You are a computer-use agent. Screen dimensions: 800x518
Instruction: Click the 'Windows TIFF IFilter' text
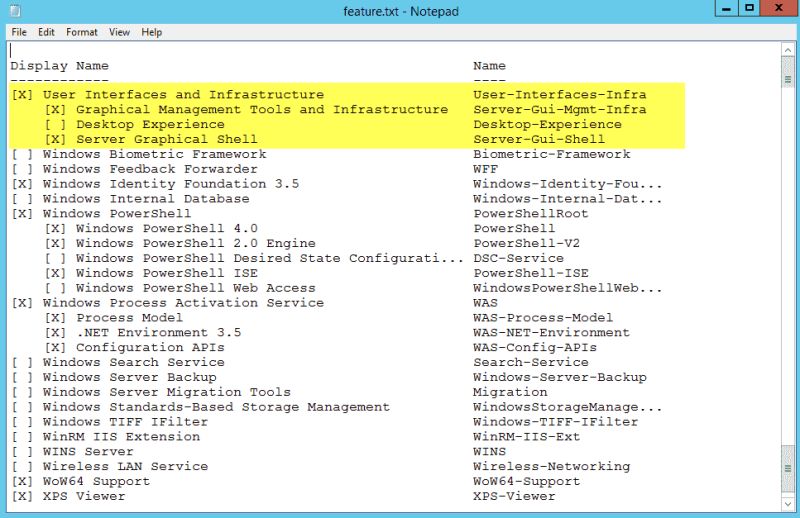coord(126,422)
